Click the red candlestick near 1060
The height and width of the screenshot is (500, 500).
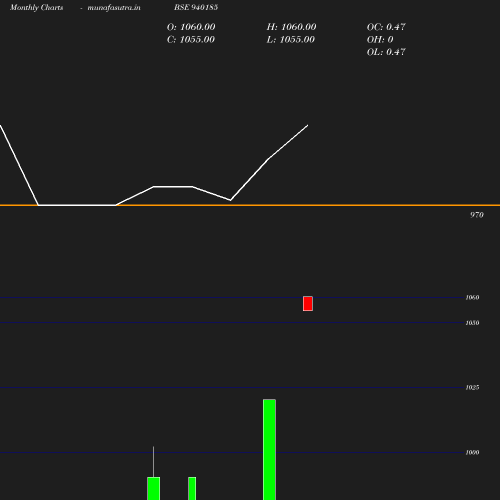coord(308,303)
